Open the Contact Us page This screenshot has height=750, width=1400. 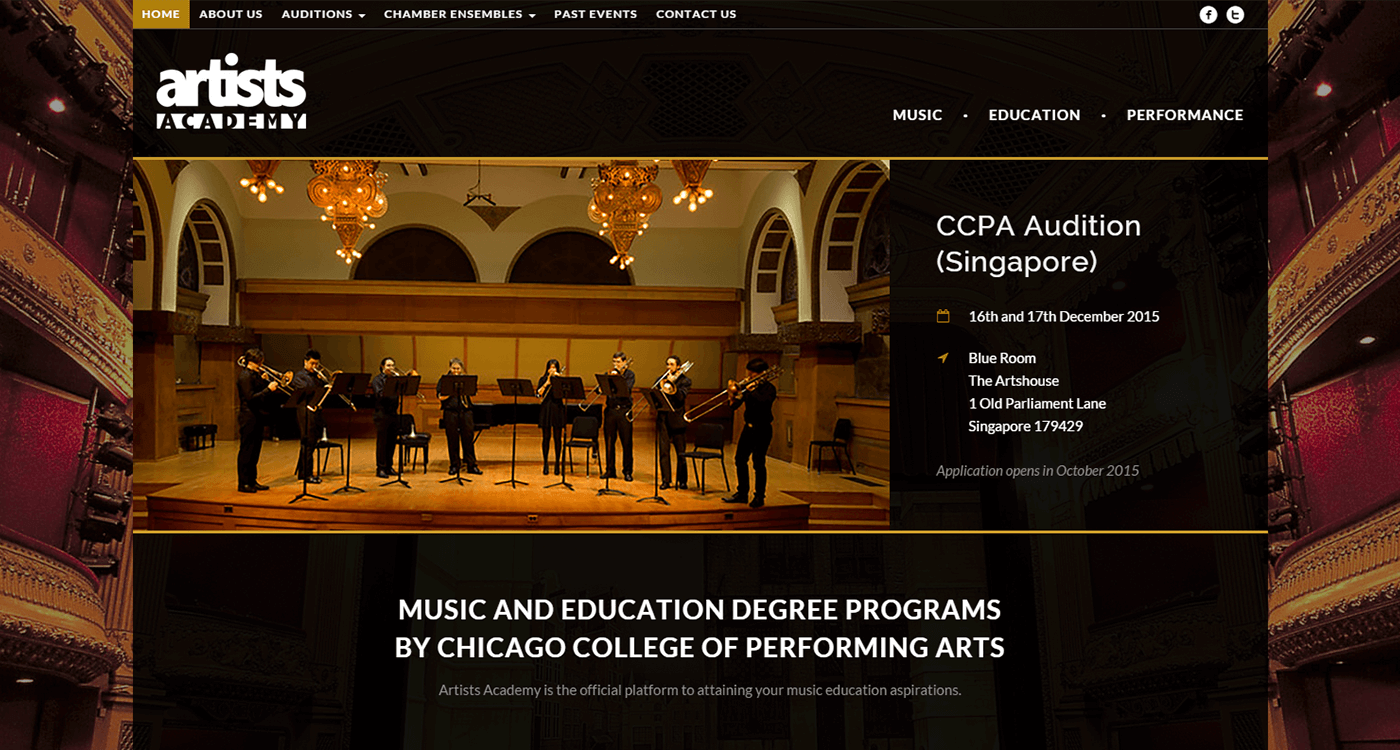tap(696, 14)
